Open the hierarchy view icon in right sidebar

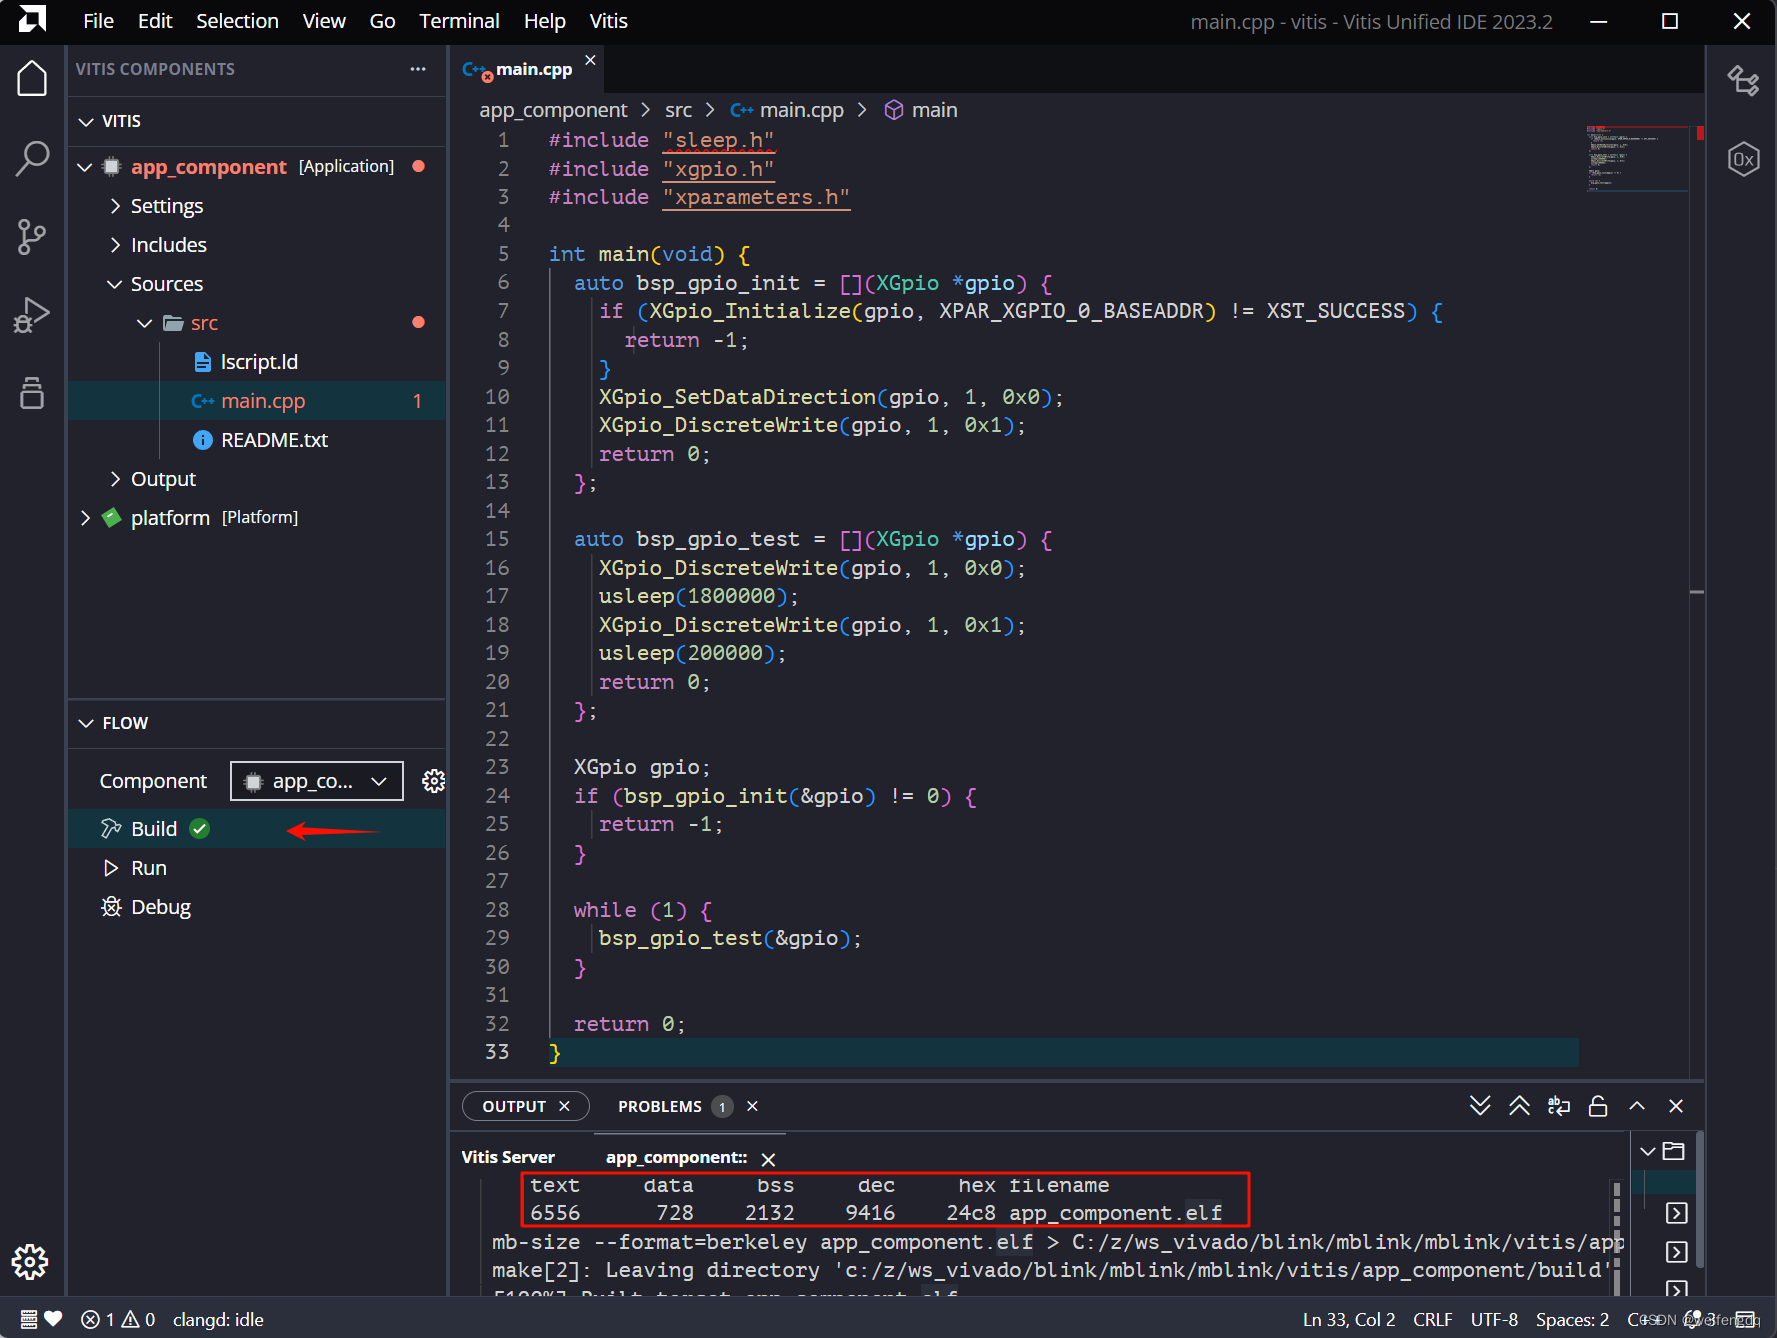tap(1743, 80)
